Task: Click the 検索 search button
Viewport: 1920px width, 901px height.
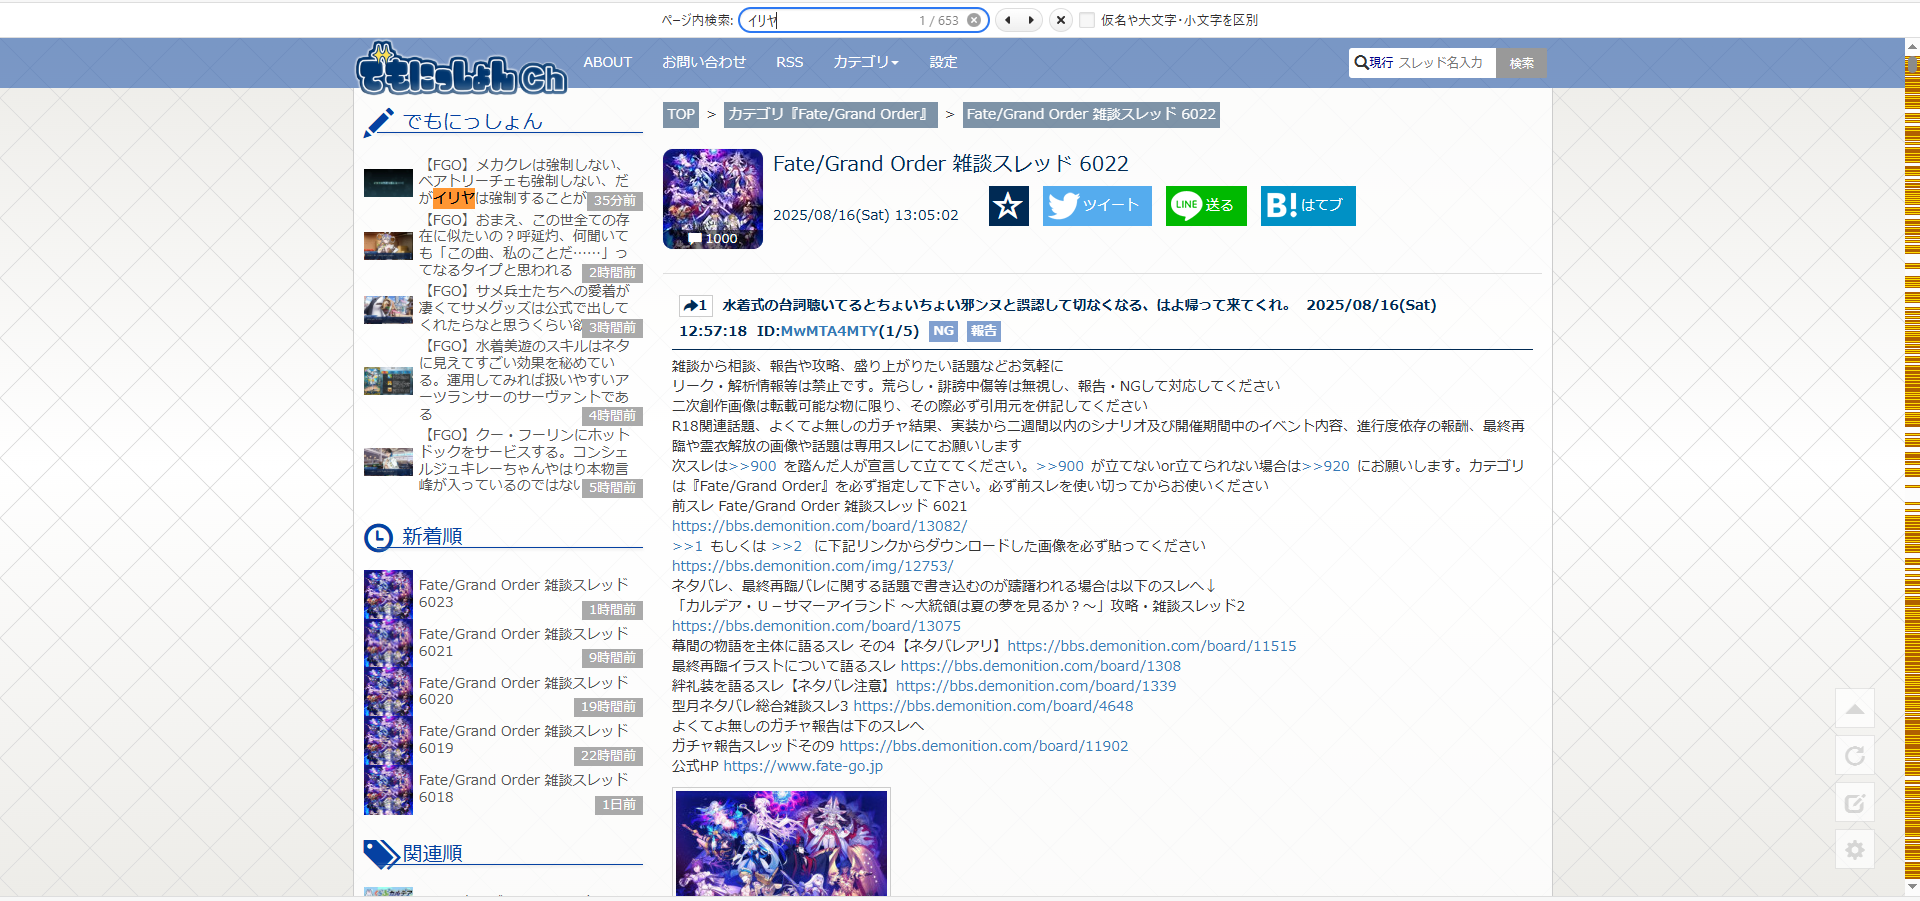Action: click(x=1521, y=63)
